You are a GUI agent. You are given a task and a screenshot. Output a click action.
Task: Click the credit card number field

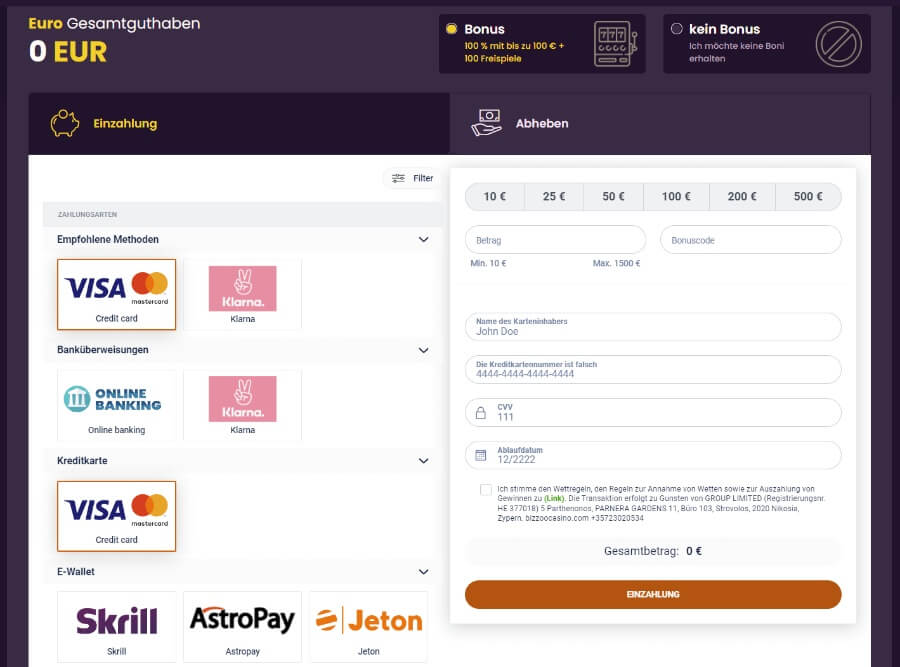tap(653, 370)
